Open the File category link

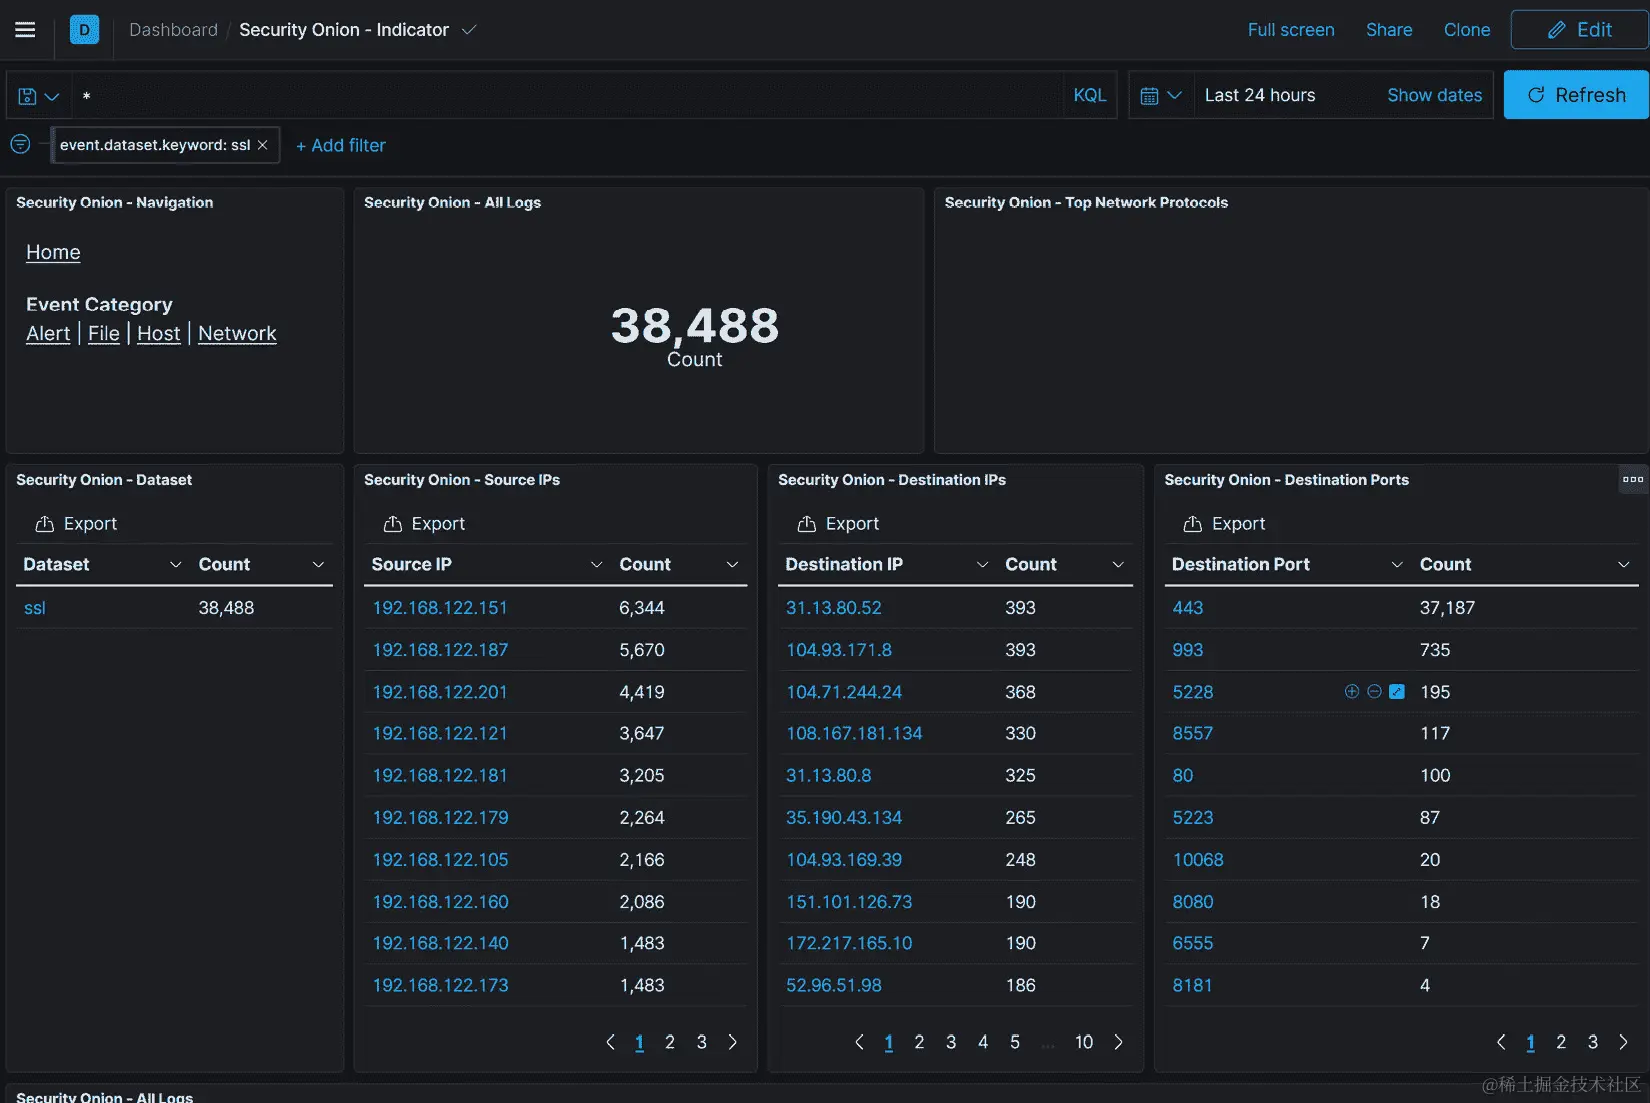[x=104, y=333]
